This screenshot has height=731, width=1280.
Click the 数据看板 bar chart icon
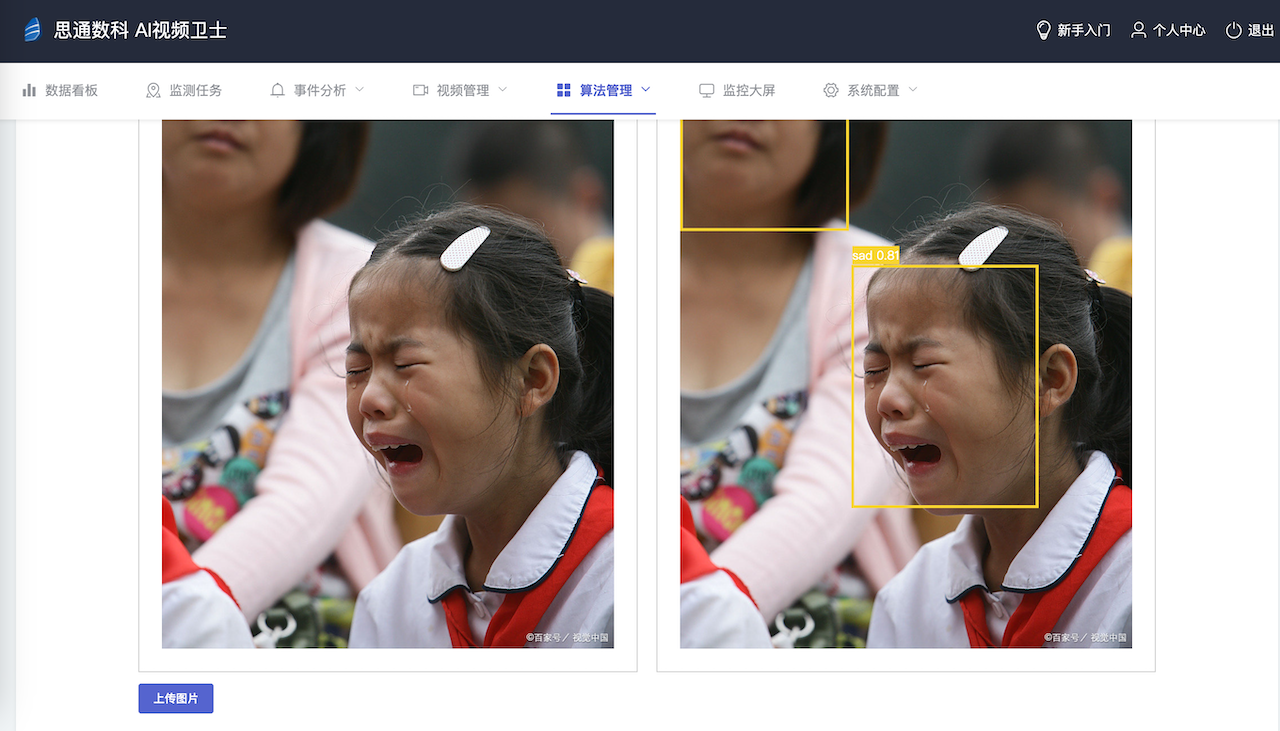click(x=30, y=90)
